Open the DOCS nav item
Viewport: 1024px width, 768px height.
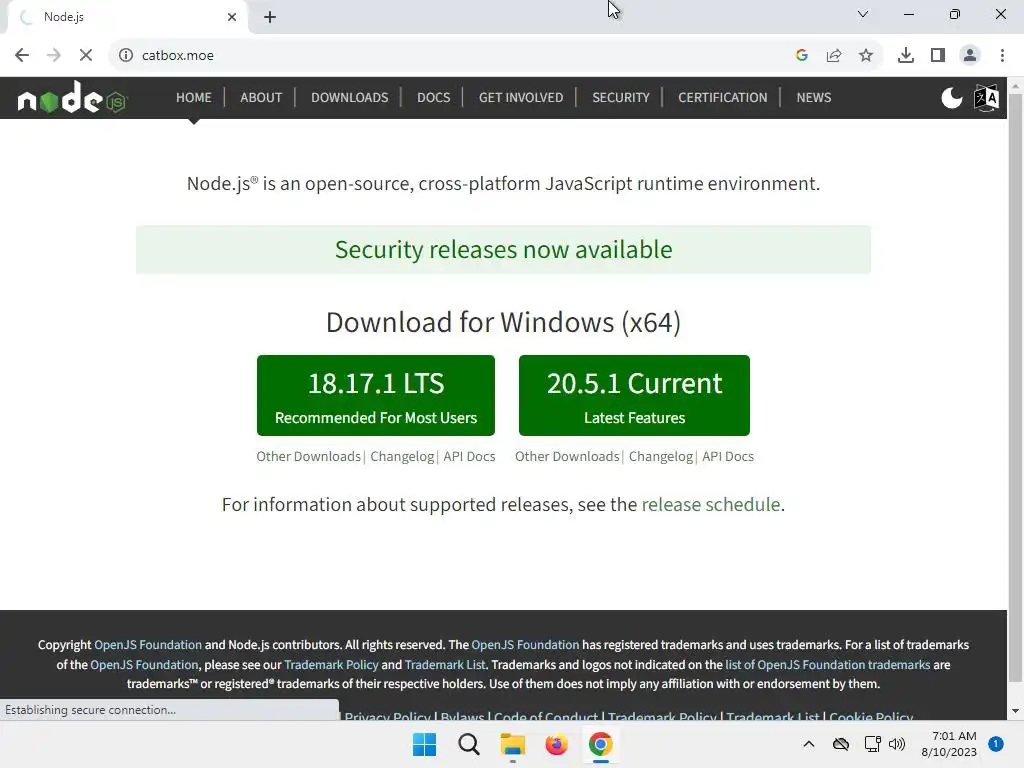click(434, 97)
